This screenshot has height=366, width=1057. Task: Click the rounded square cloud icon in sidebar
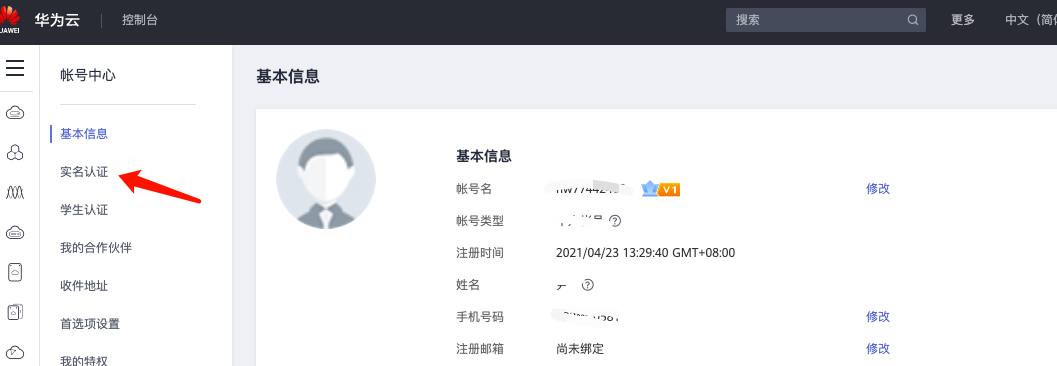[15, 272]
